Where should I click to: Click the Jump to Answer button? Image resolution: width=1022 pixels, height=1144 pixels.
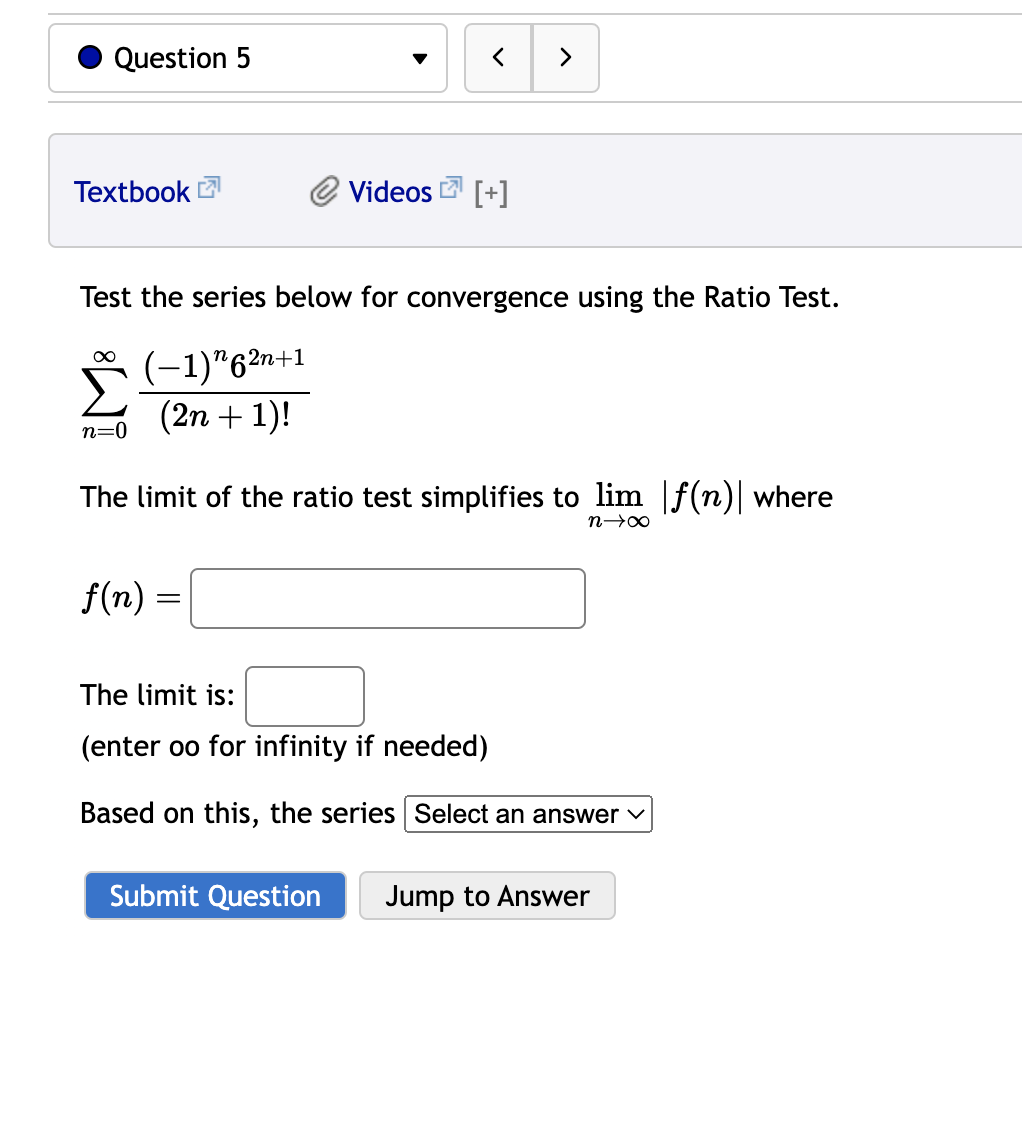(x=487, y=895)
